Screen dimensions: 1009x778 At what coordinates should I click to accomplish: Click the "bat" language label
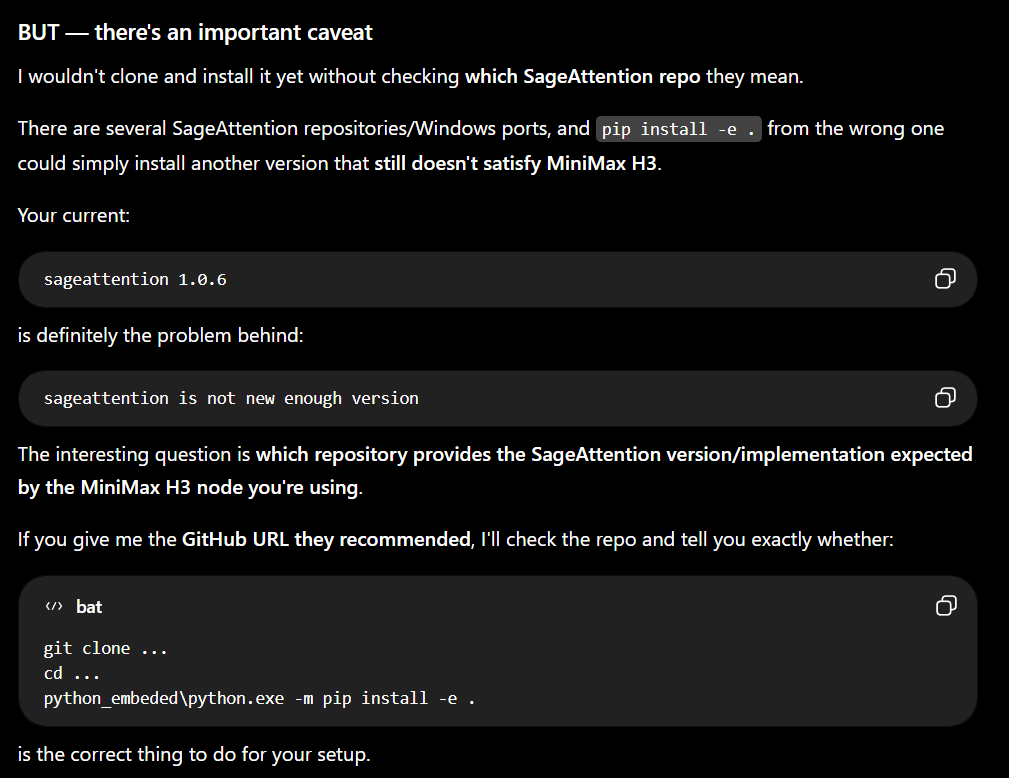tap(89, 607)
